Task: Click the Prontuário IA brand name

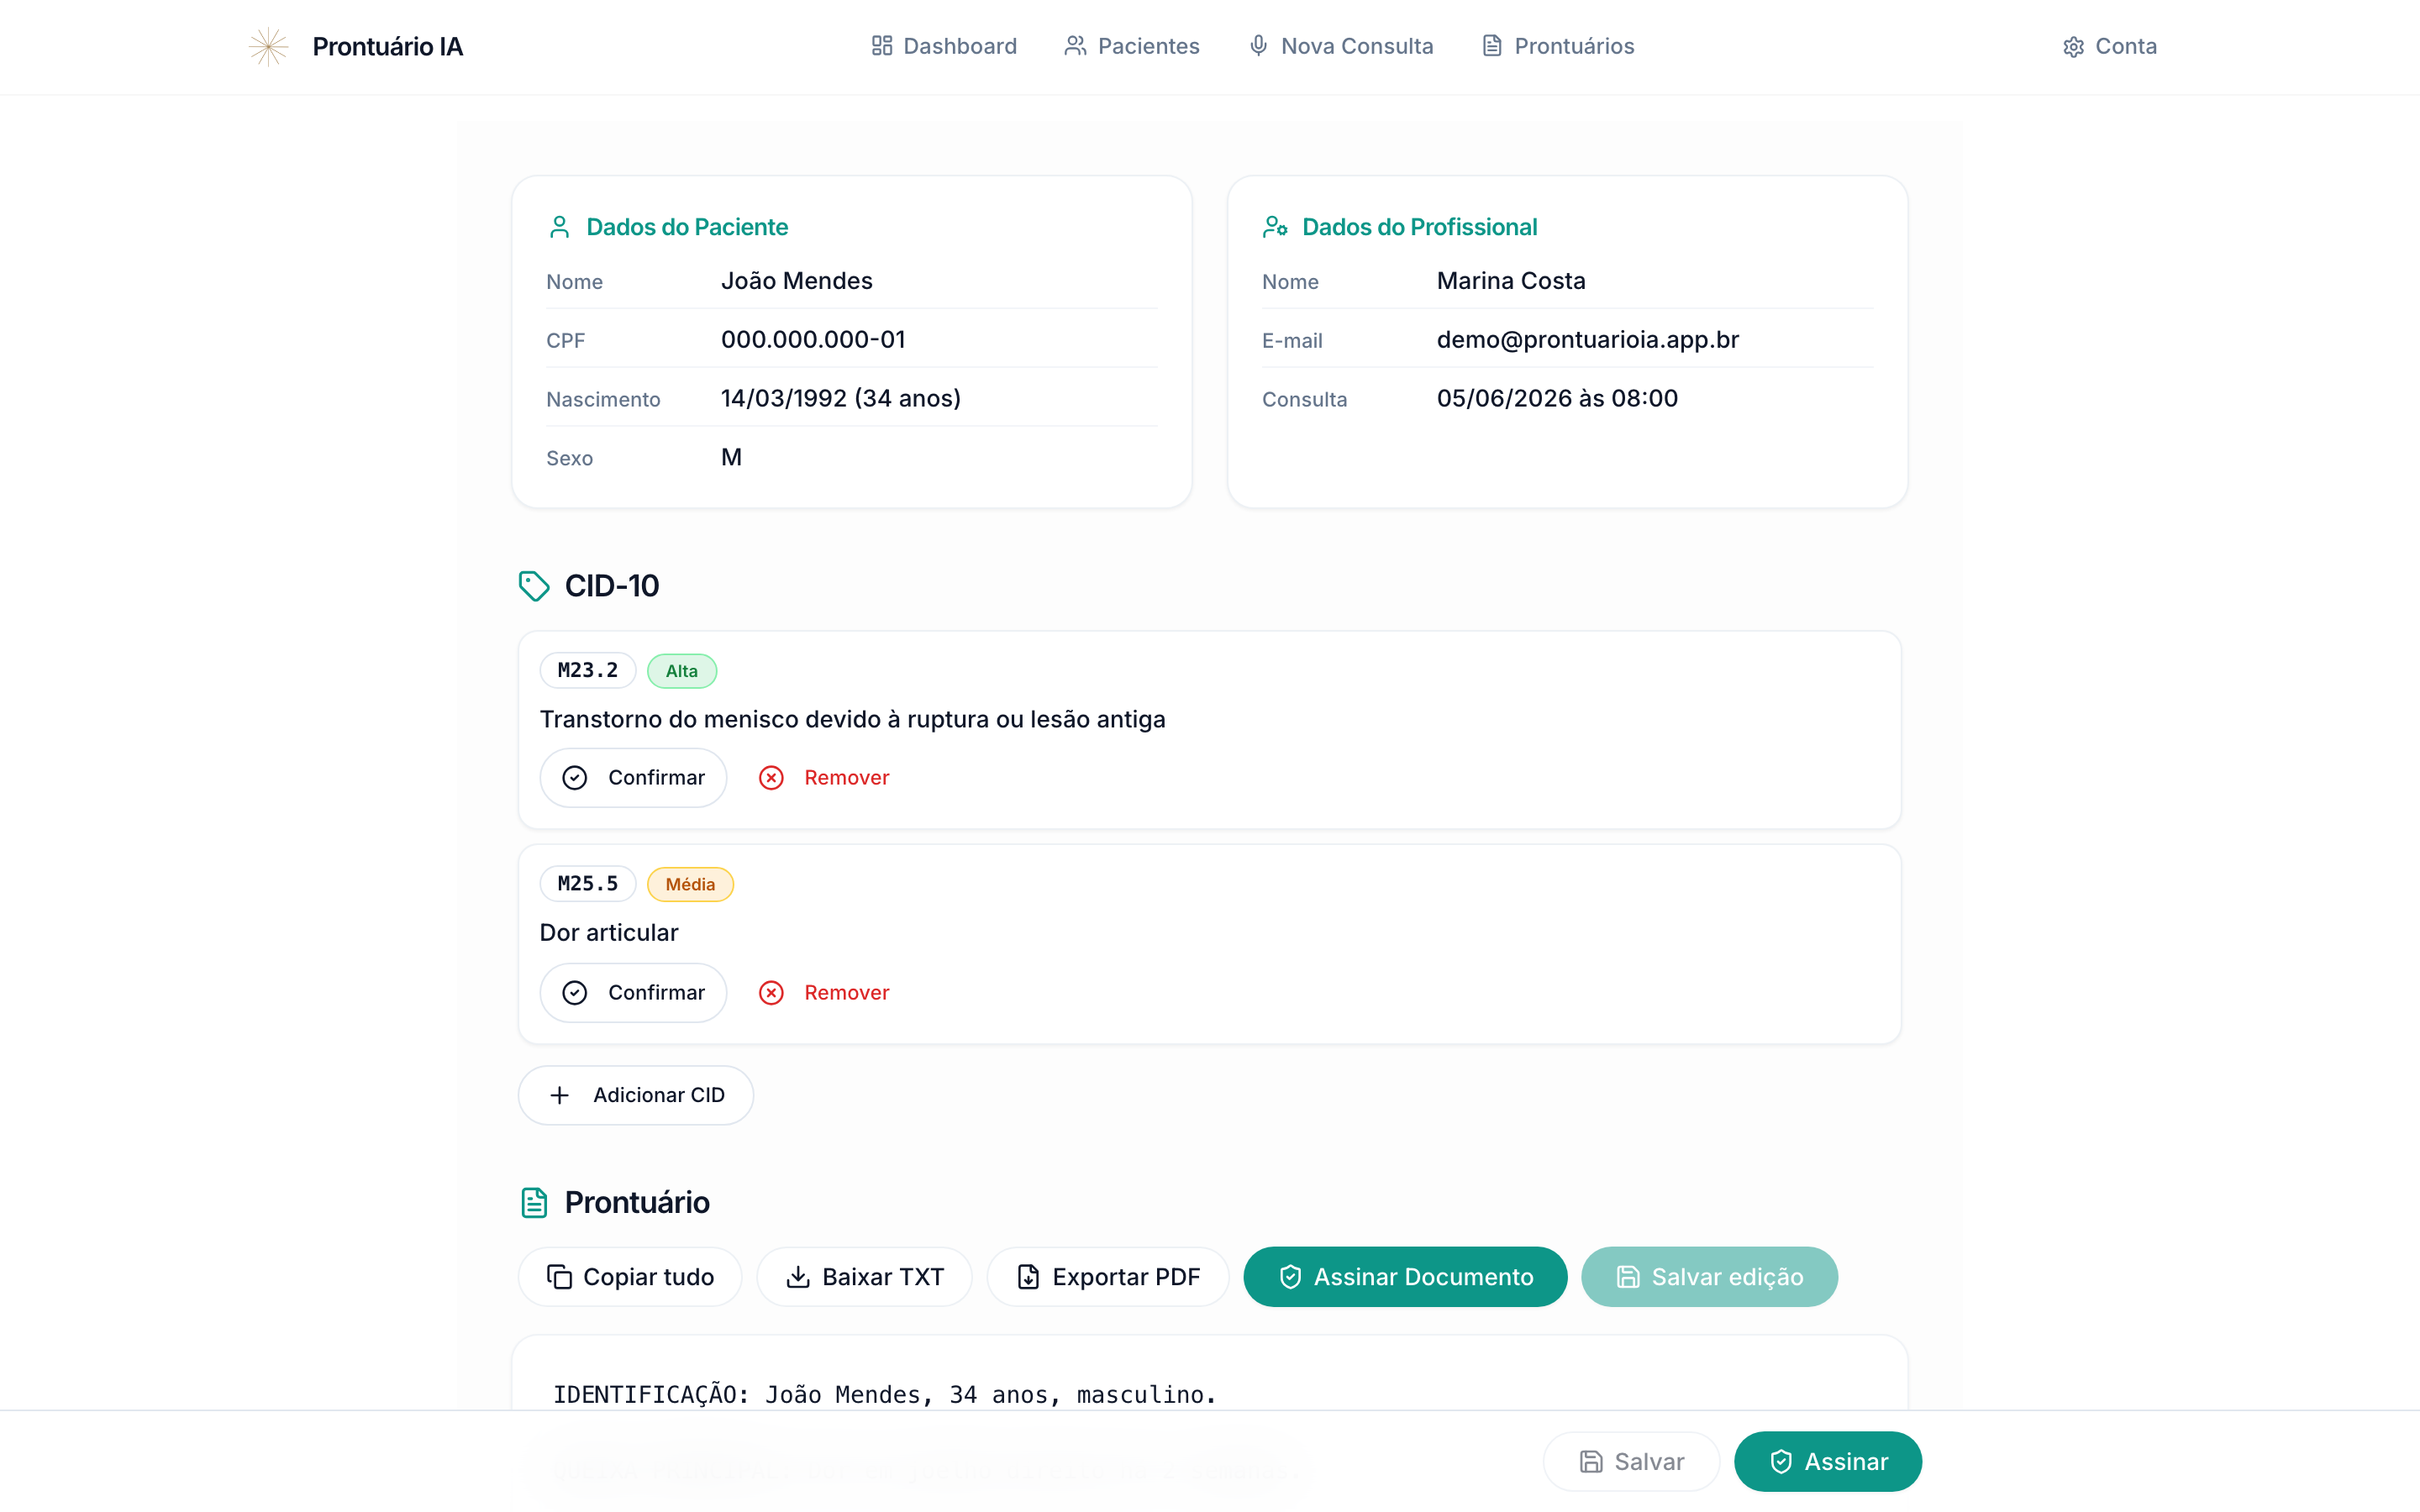Action: [x=388, y=47]
